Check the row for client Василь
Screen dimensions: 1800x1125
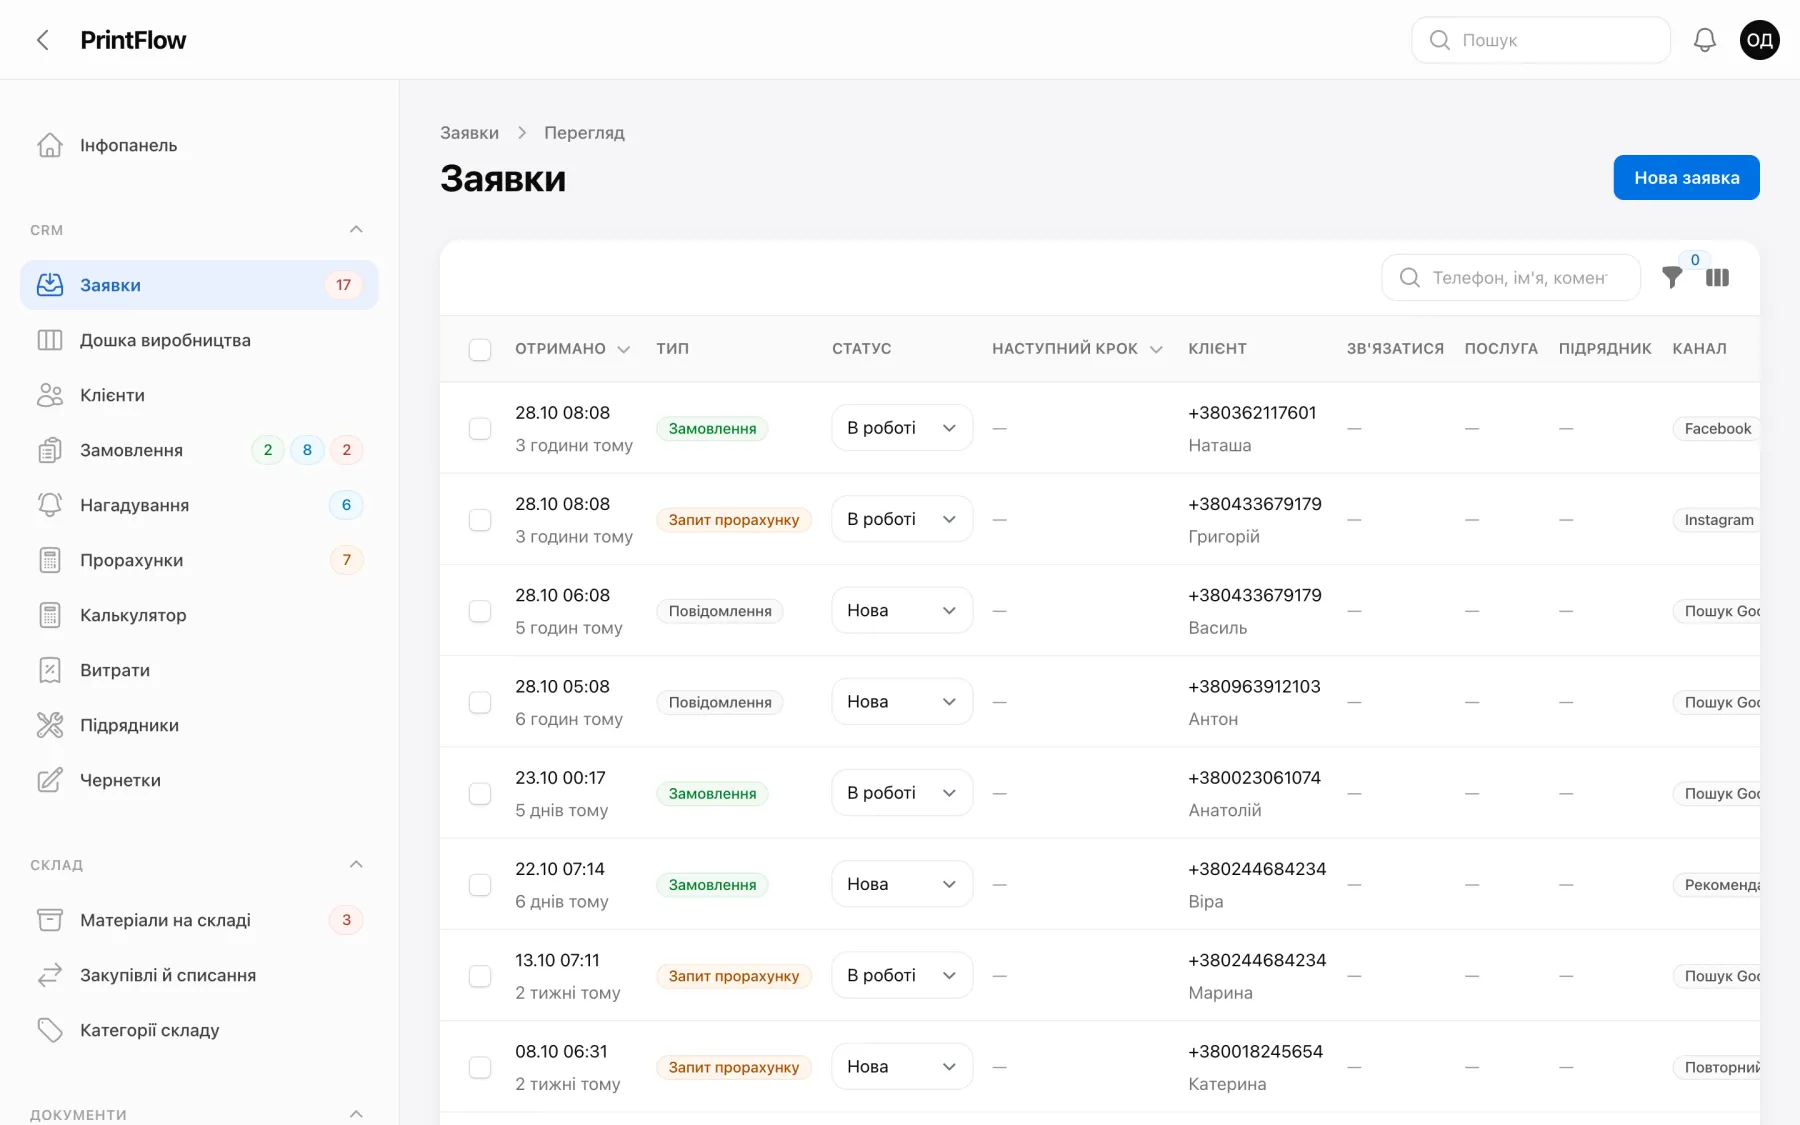480,611
